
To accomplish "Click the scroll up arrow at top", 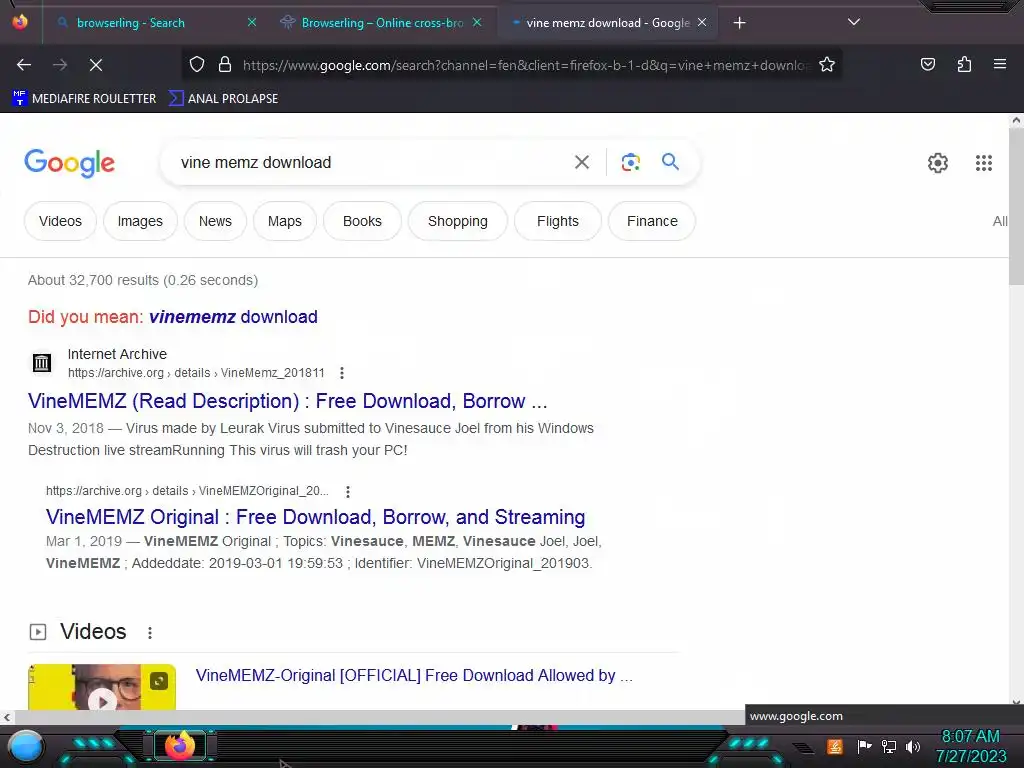I will pyautogui.click(x=1016, y=120).
